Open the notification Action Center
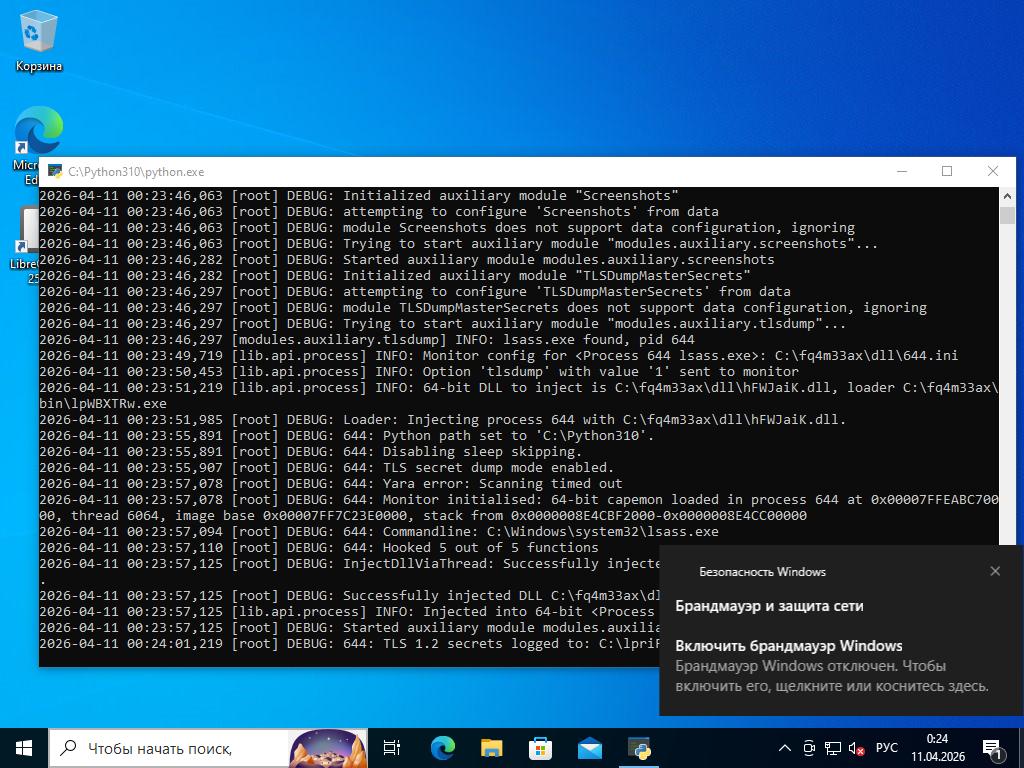Viewport: 1024px width, 768px height. coord(993,747)
